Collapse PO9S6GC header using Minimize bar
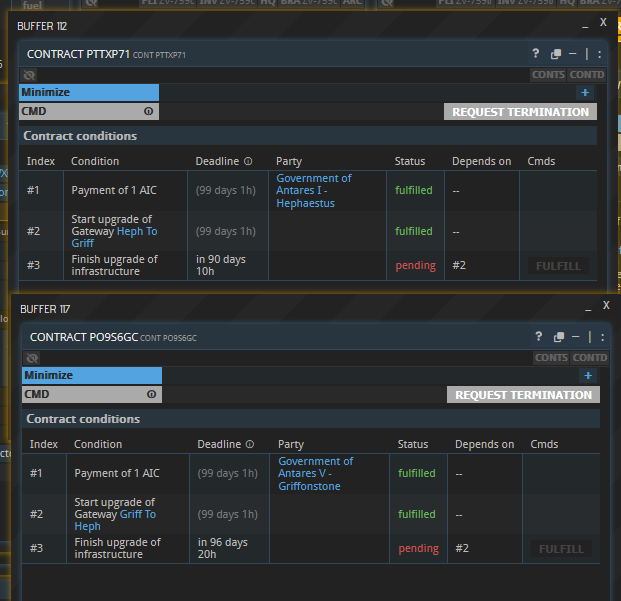 point(92,375)
